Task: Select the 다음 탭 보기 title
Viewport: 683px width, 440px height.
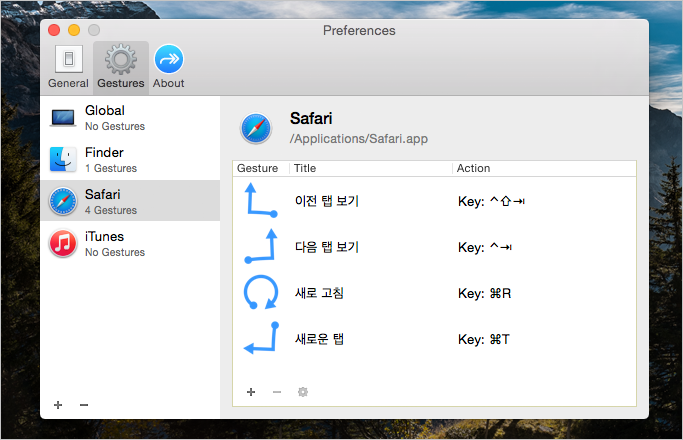Action: (x=327, y=247)
